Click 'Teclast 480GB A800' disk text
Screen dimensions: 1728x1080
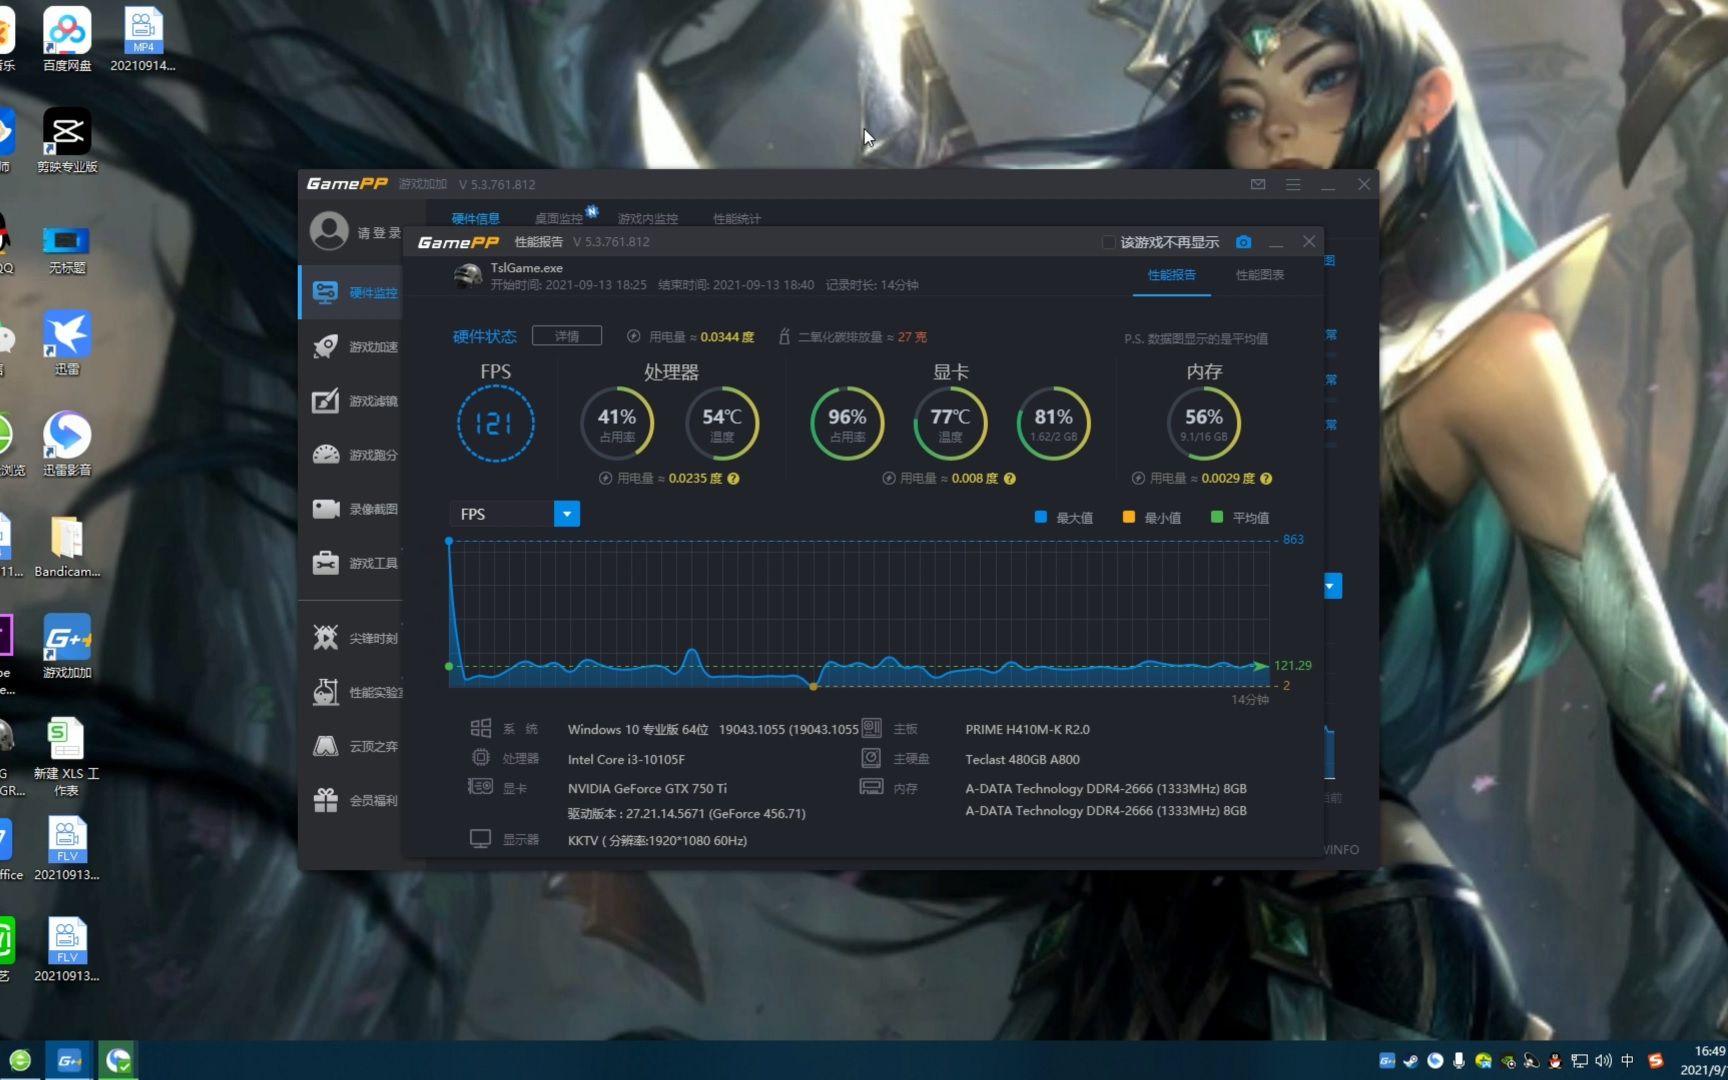tap(1022, 759)
